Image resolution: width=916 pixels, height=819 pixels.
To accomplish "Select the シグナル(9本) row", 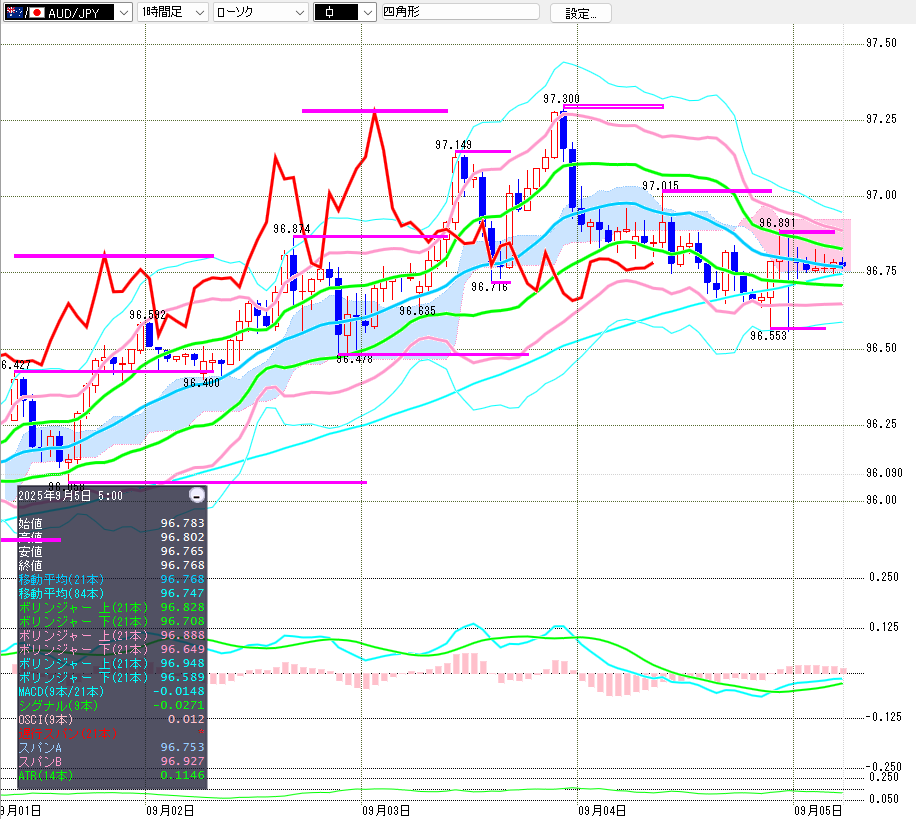I will pyautogui.click(x=112, y=706).
